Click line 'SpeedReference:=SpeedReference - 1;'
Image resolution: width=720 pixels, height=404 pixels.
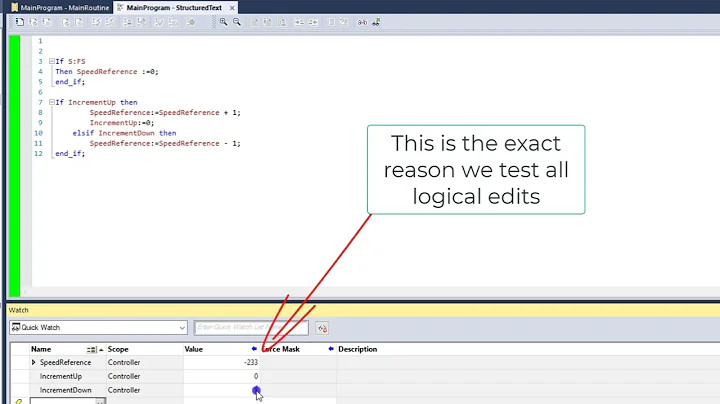[165, 143]
